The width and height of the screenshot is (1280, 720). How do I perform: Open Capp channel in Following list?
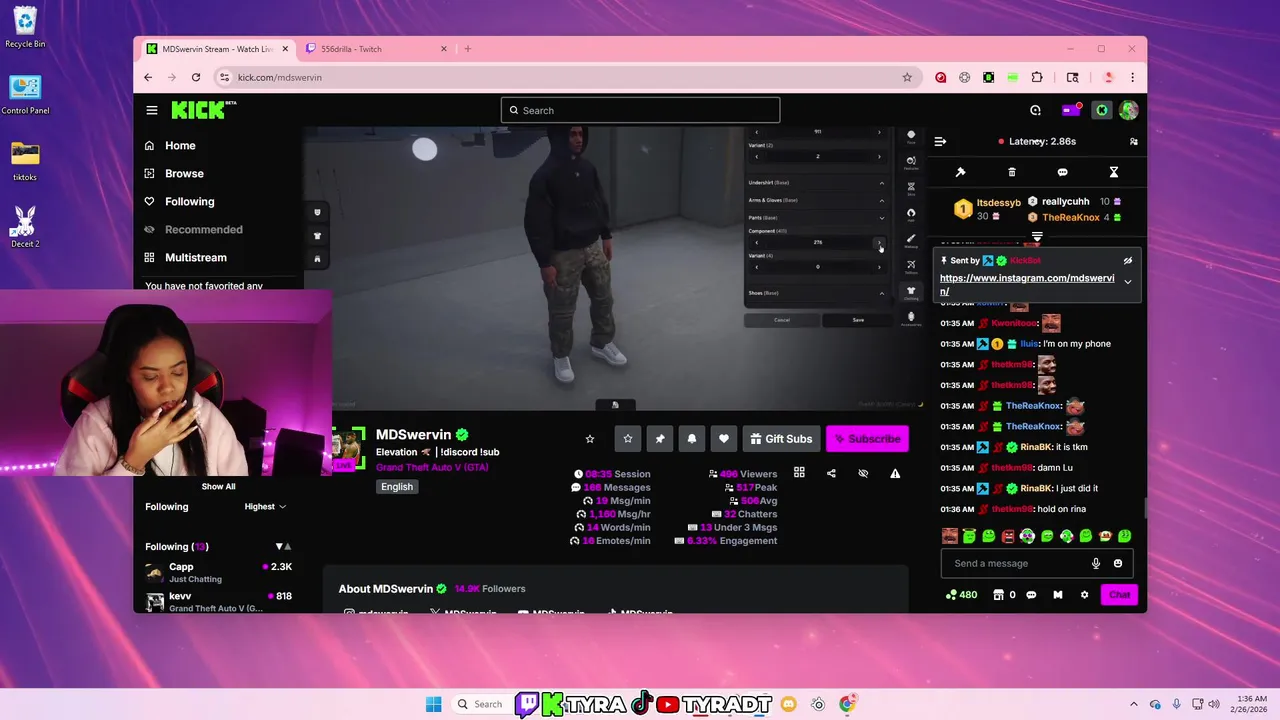(218, 572)
